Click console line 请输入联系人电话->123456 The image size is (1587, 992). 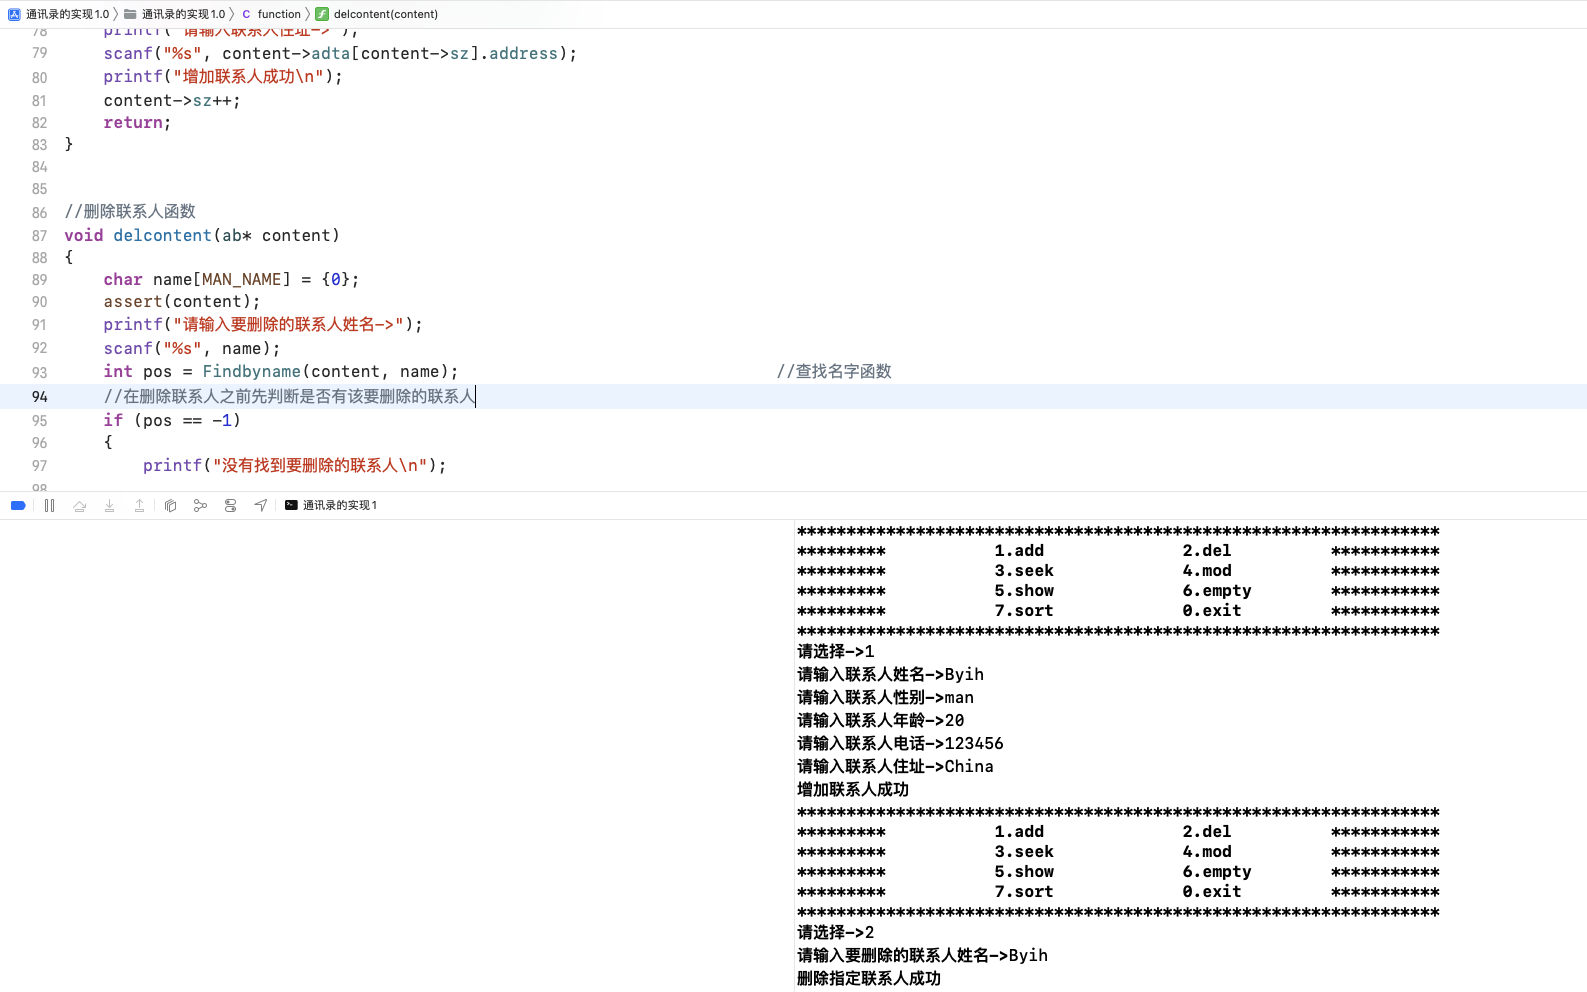[x=900, y=744]
